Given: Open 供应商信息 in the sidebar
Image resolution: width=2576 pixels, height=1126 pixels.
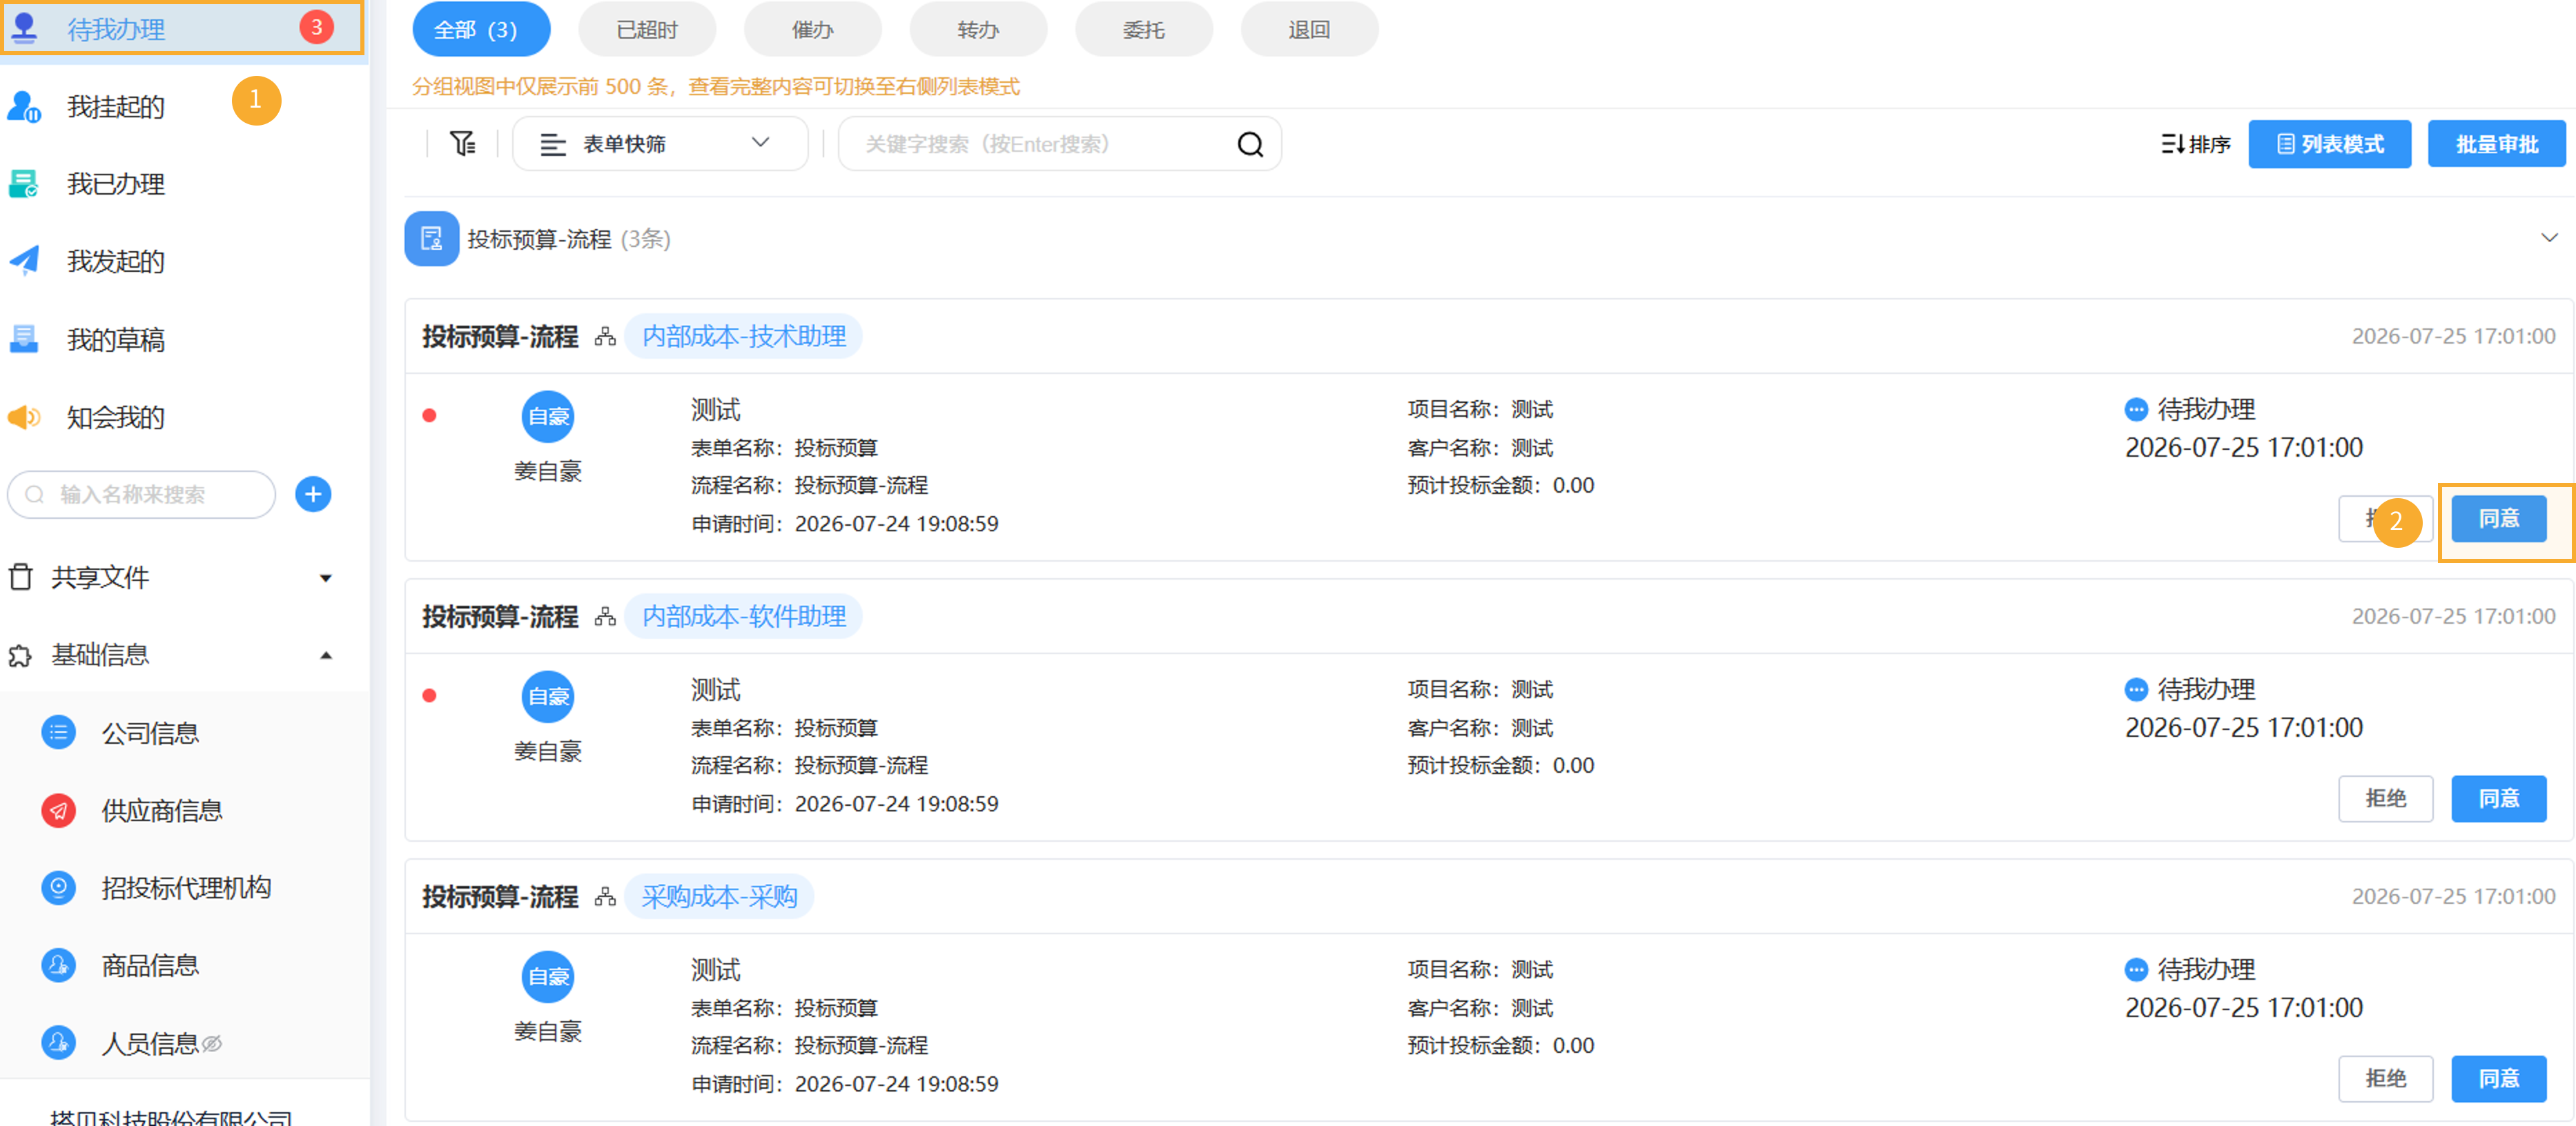Looking at the screenshot, I should pyautogui.click(x=161, y=810).
